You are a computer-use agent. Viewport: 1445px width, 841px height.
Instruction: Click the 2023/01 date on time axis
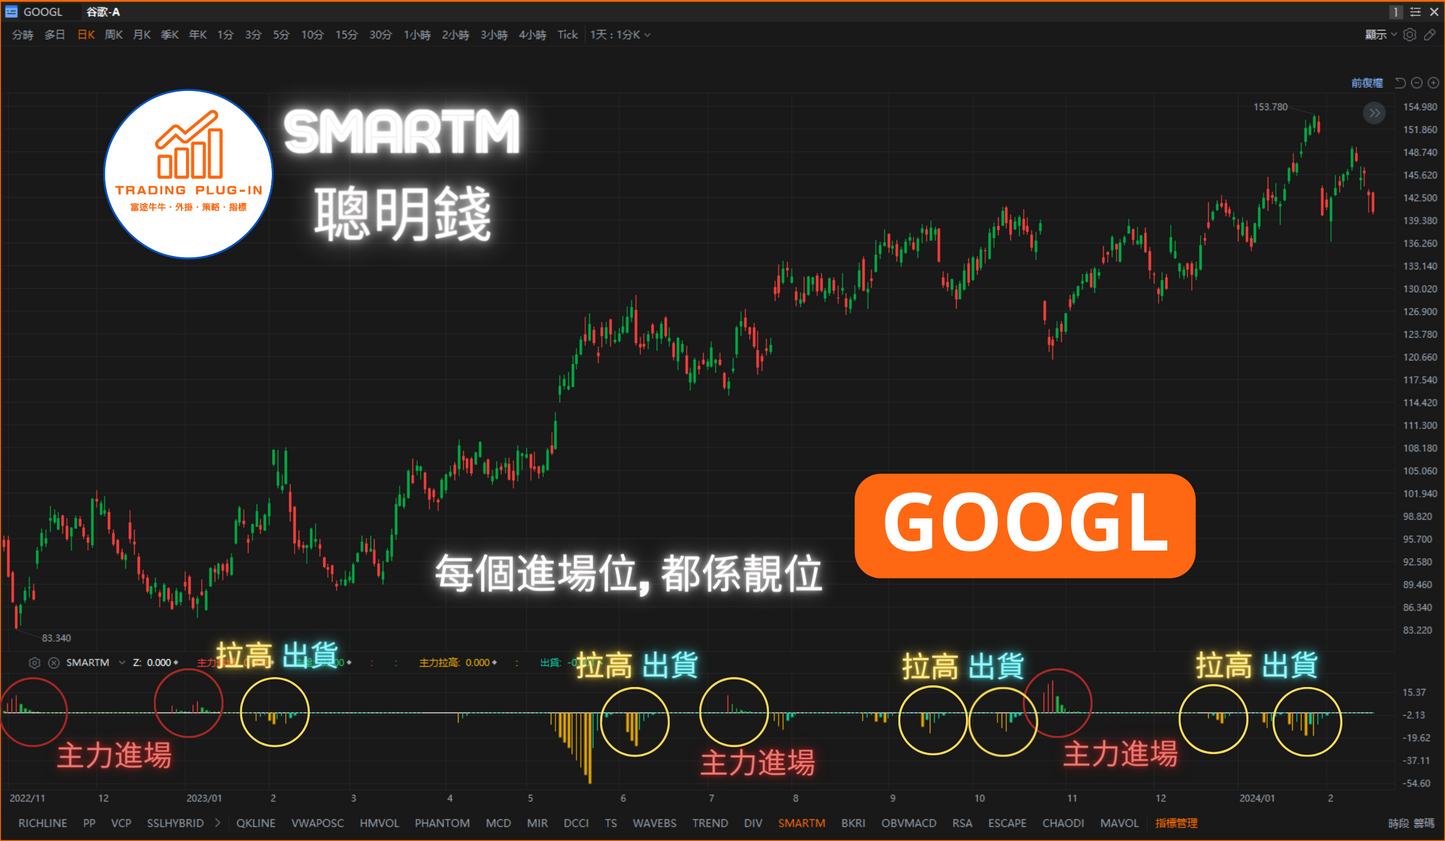pyautogui.click(x=204, y=798)
